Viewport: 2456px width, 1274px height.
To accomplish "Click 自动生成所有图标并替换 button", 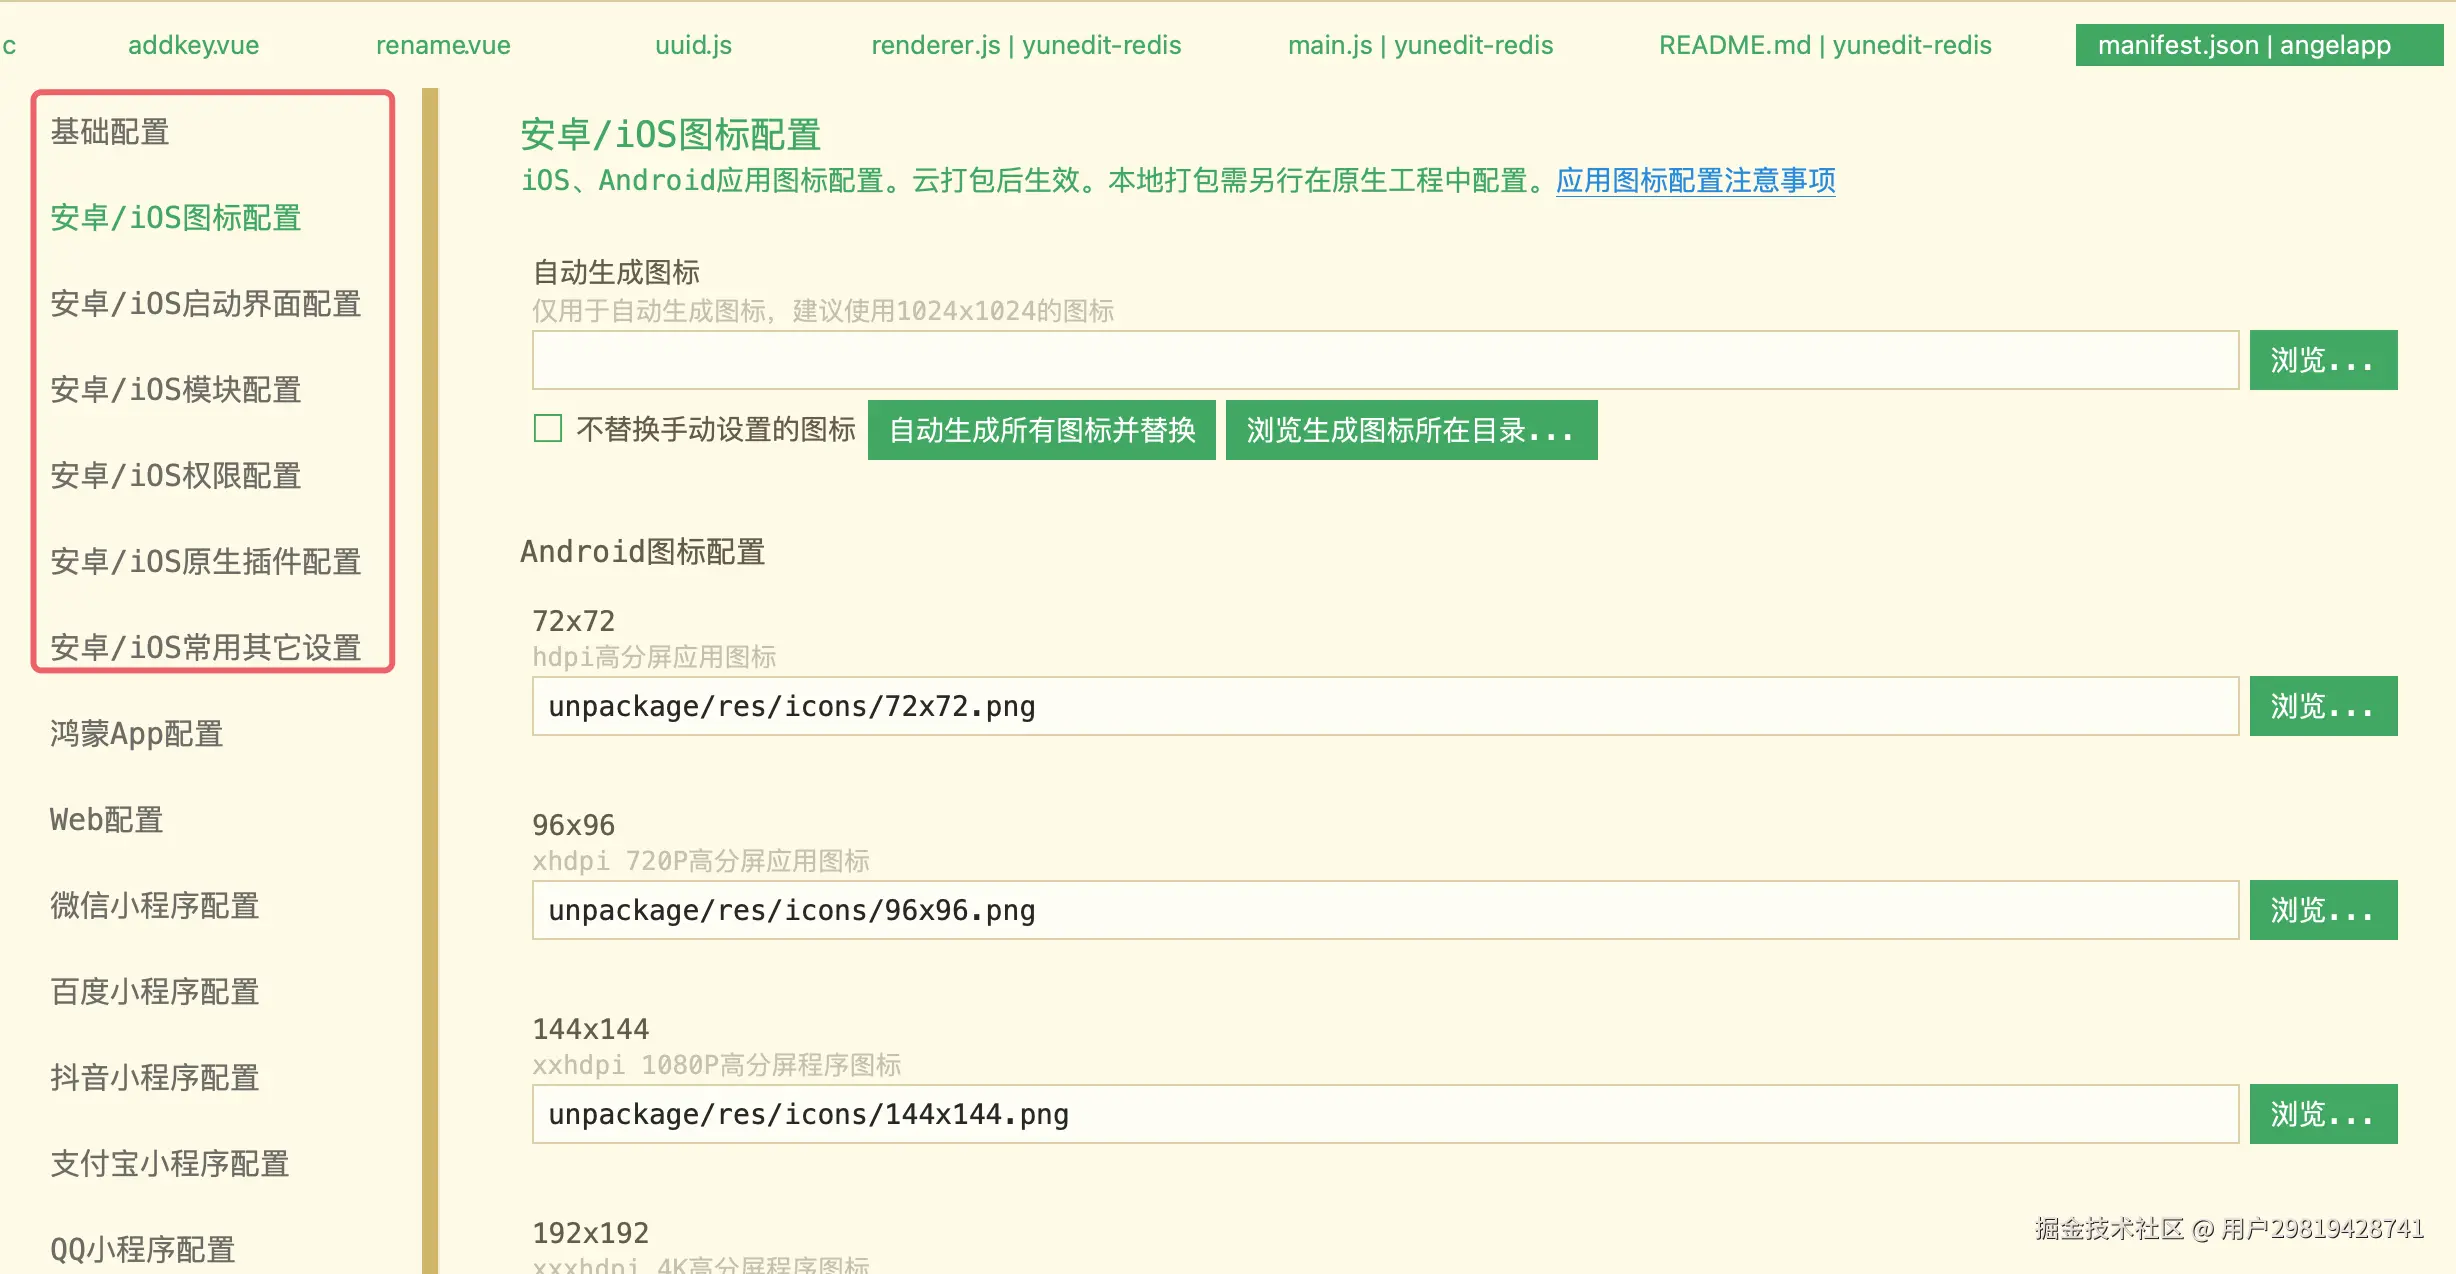I will pyautogui.click(x=1041, y=430).
